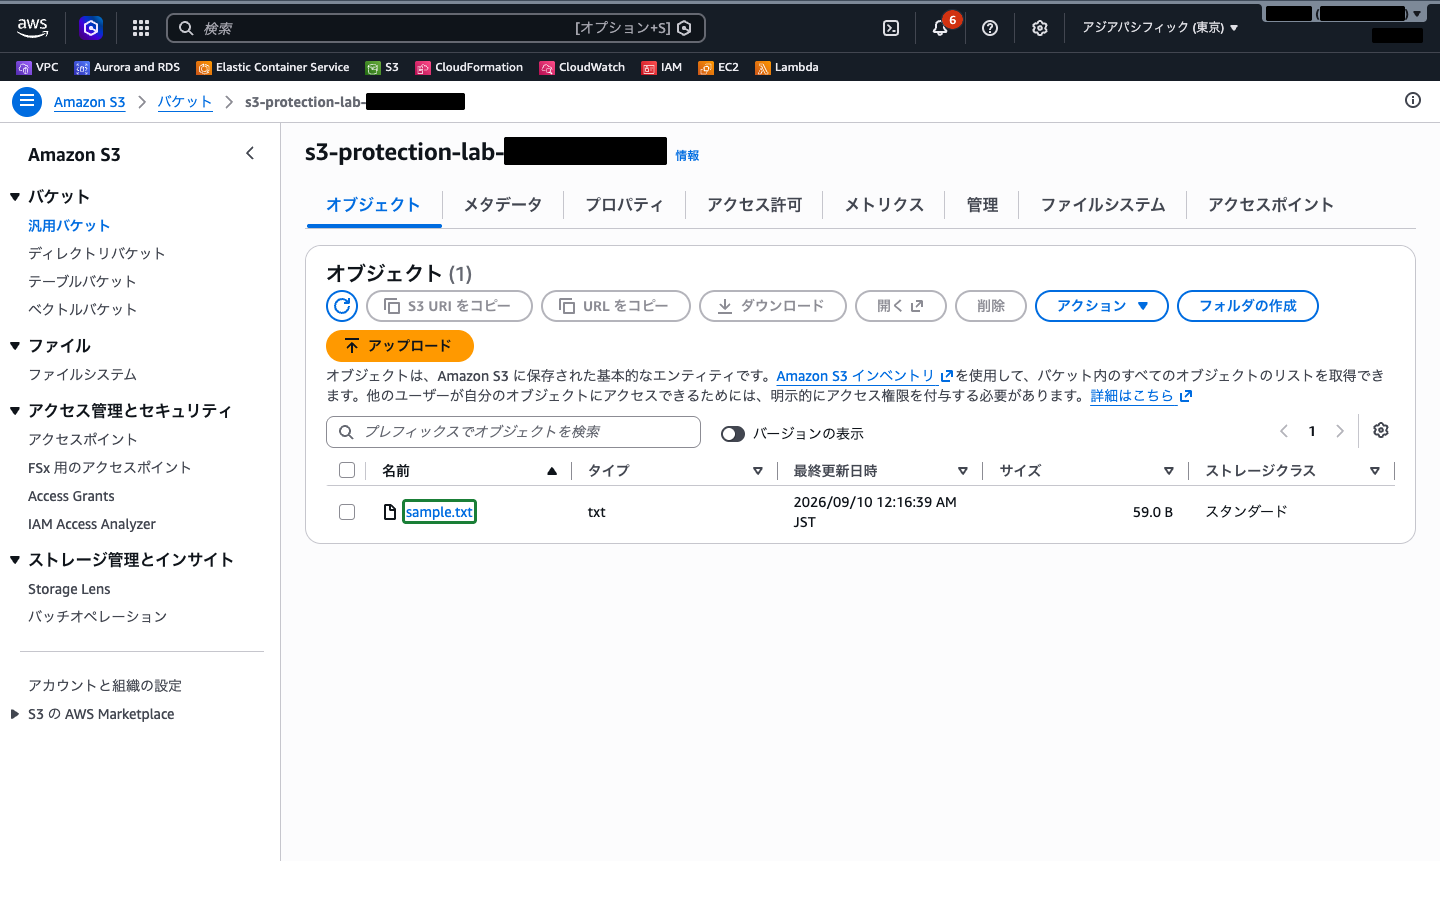Viewport: 1440px width, 900px height.
Task: Open Elastic Container Service bookmark
Action: click(x=273, y=67)
